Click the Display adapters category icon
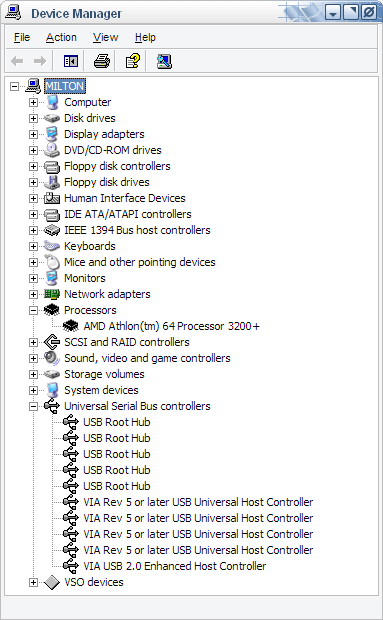The width and height of the screenshot is (383, 620). (x=52, y=134)
